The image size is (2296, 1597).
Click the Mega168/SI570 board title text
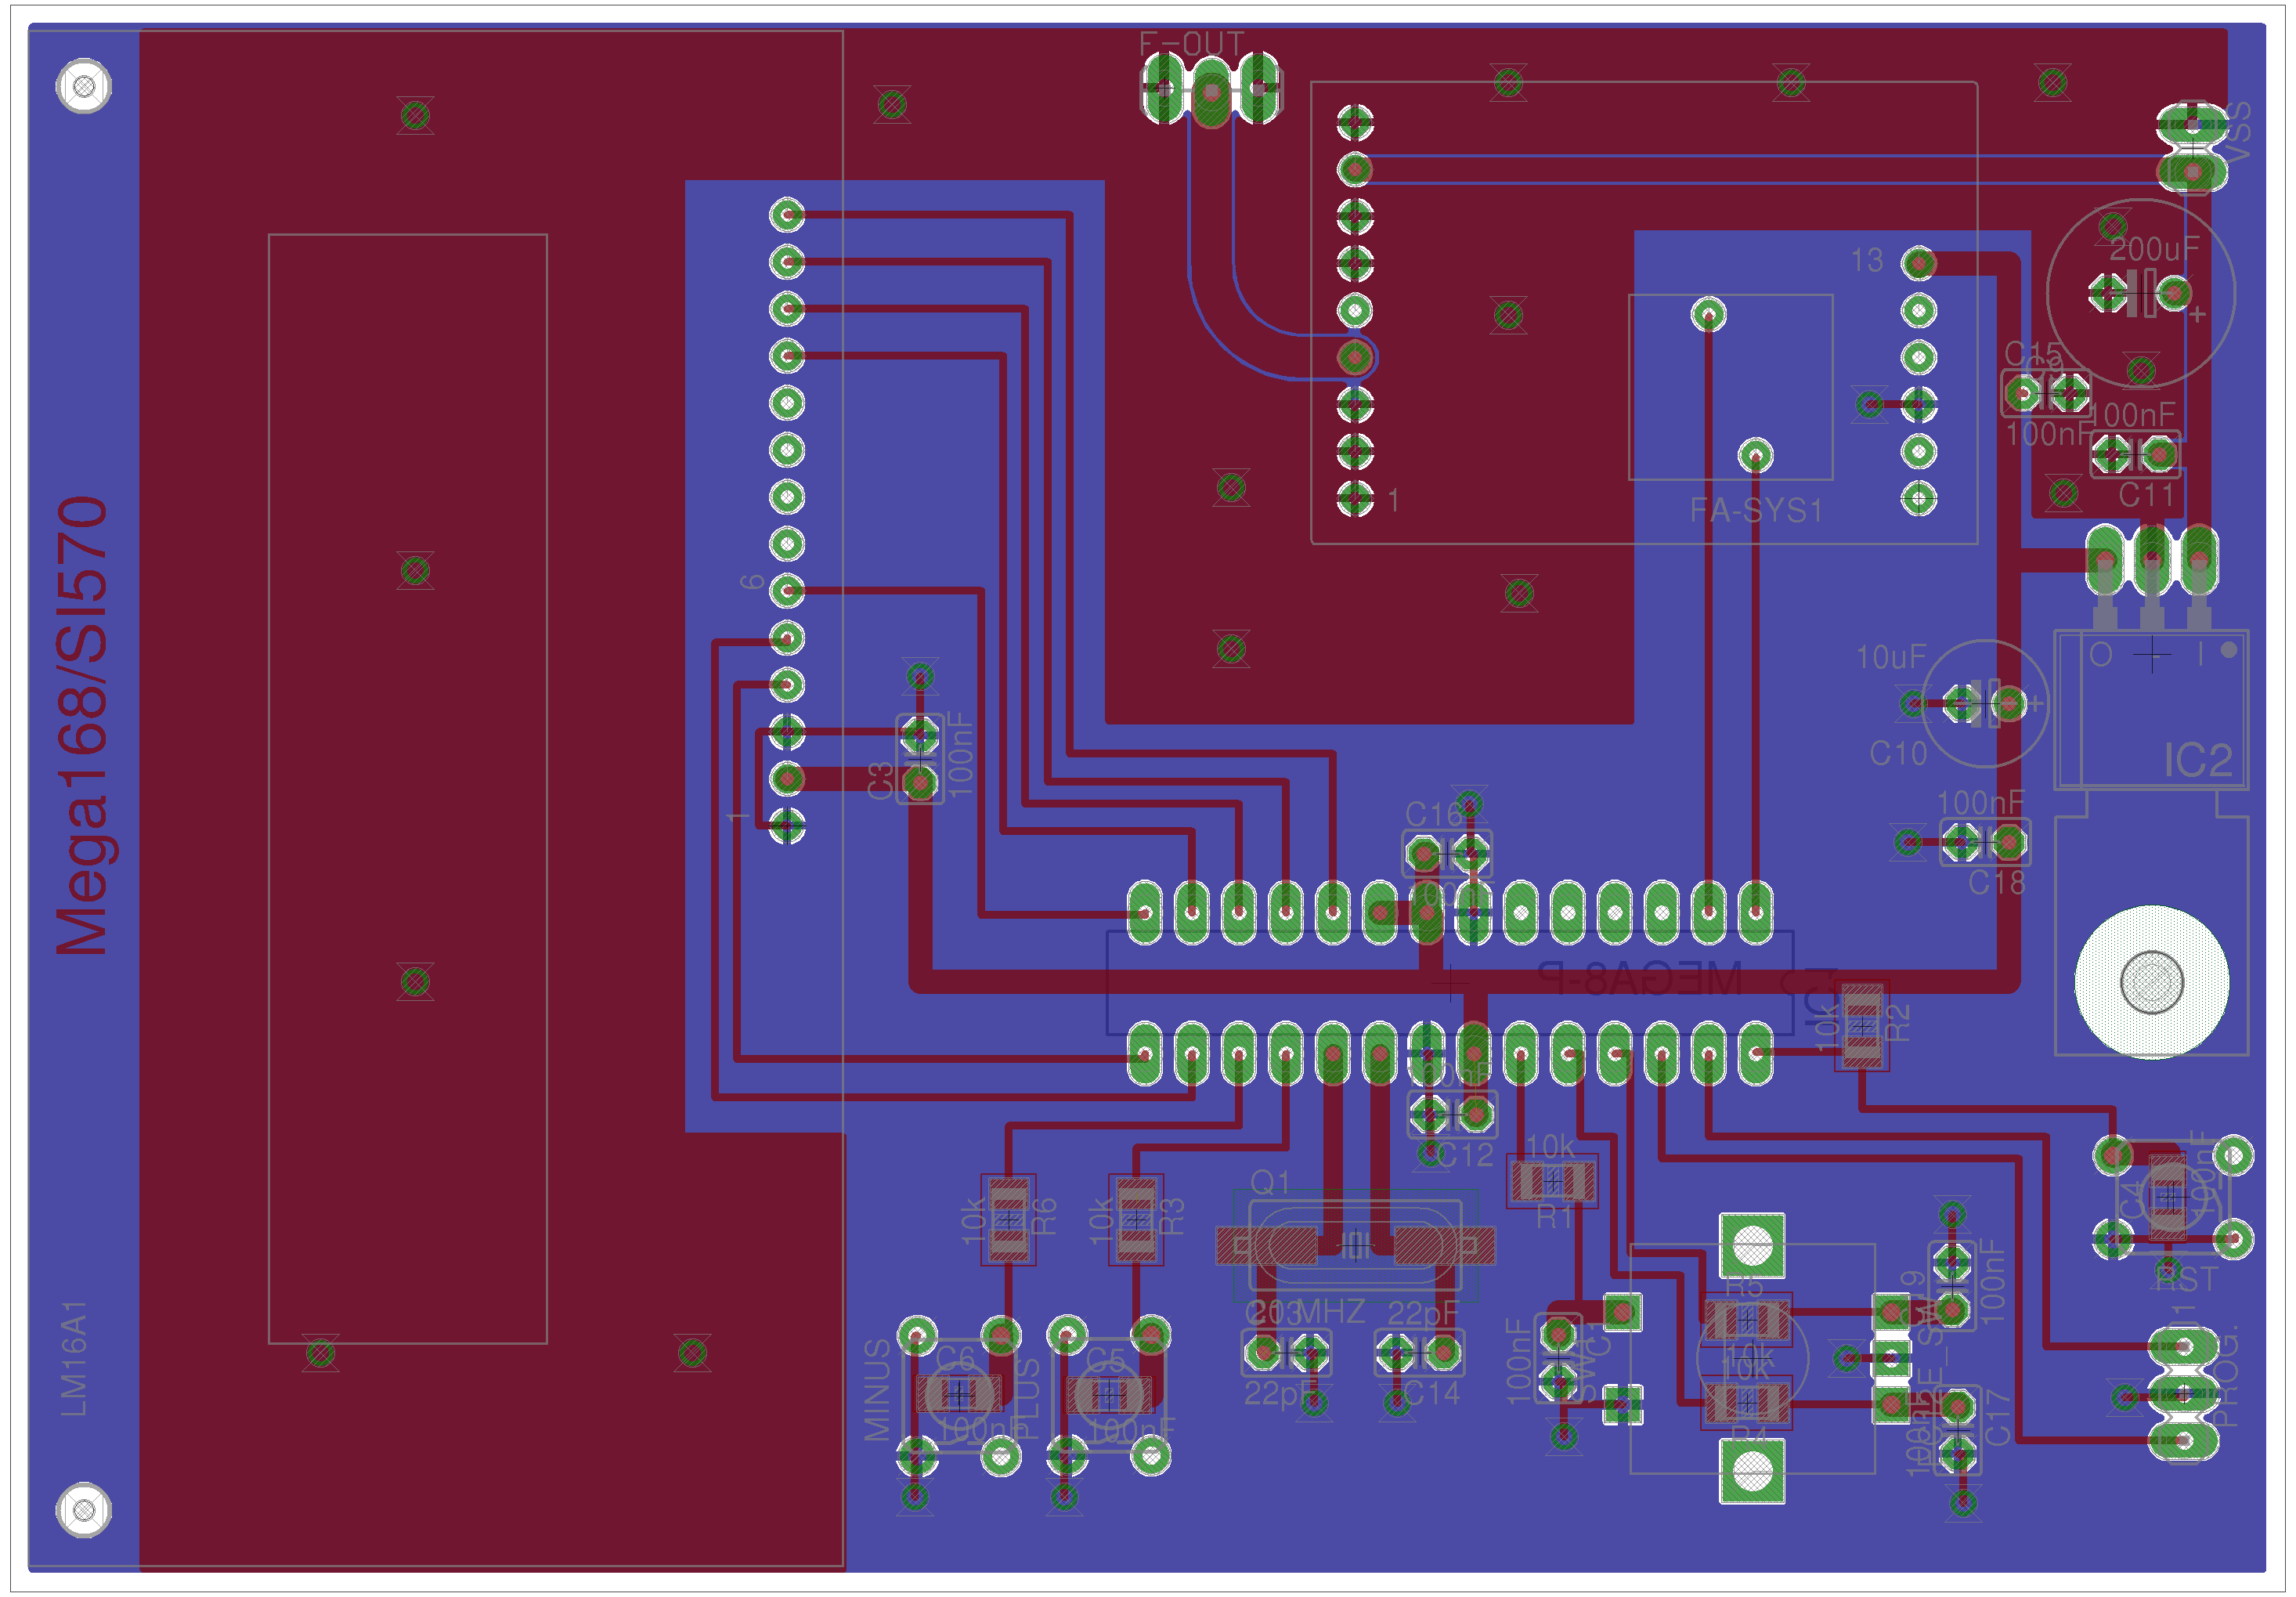click(x=82, y=725)
